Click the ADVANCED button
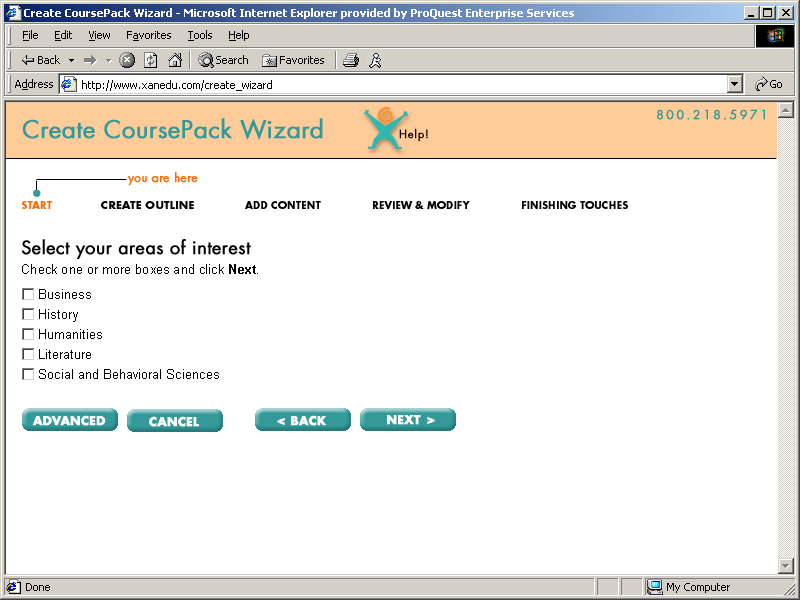Screen dimensions: 800x600 (69, 421)
